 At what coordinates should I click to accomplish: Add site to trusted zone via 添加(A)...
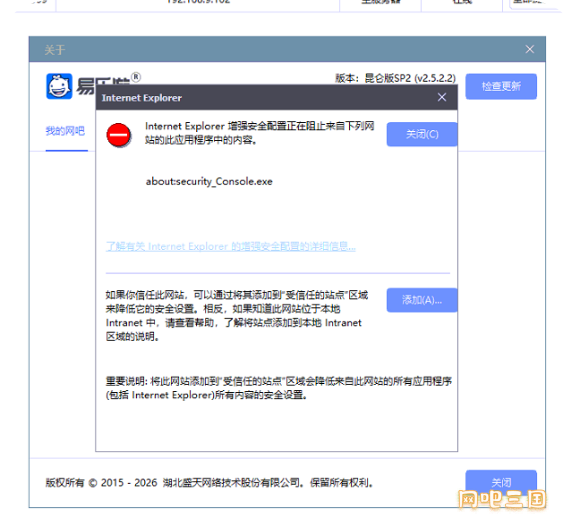tap(422, 300)
